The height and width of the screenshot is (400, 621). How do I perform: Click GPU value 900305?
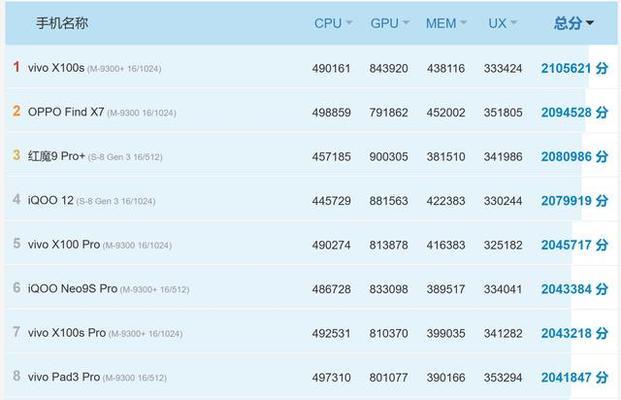(389, 157)
